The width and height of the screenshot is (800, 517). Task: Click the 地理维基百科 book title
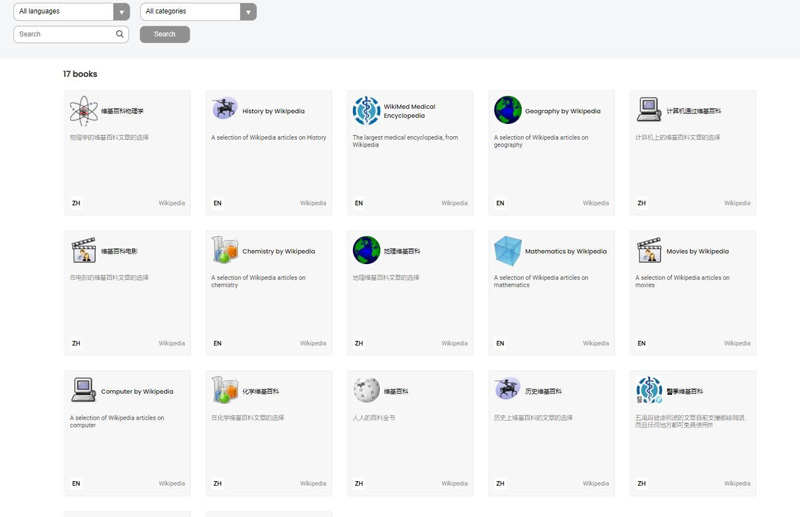402,252
